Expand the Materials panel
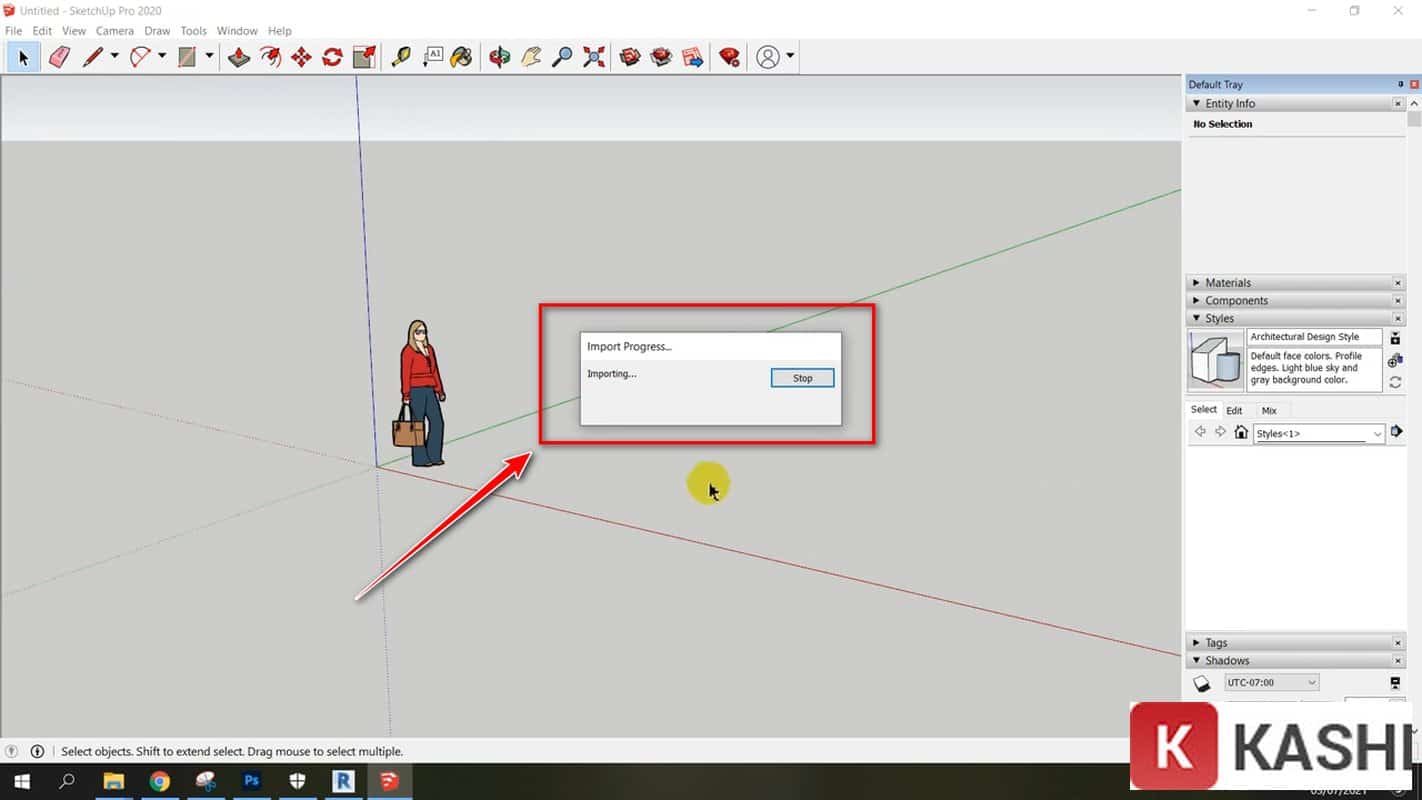The width and height of the screenshot is (1422, 800). point(1227,283)
